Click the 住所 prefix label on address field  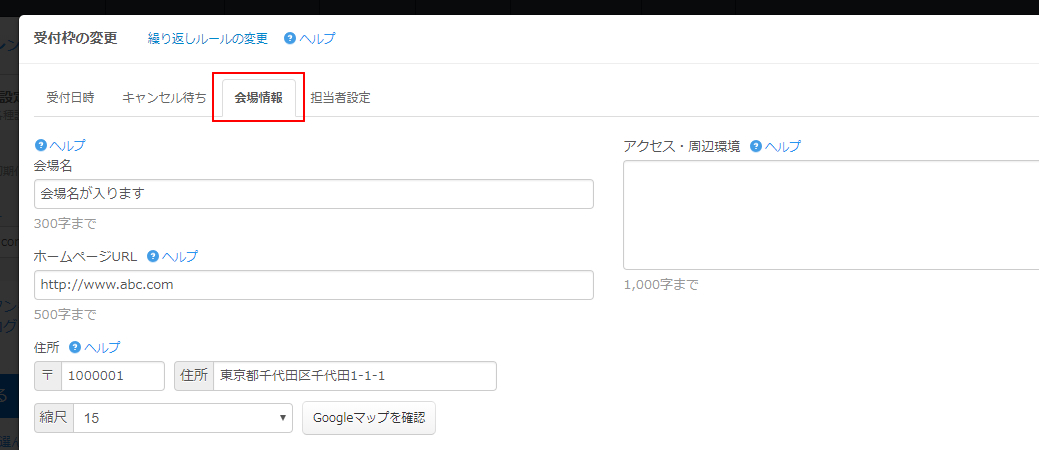pos(194,376)
